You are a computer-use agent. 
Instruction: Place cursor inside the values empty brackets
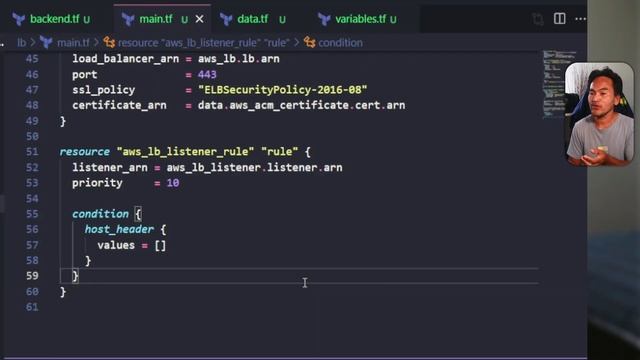click(160, 245)
